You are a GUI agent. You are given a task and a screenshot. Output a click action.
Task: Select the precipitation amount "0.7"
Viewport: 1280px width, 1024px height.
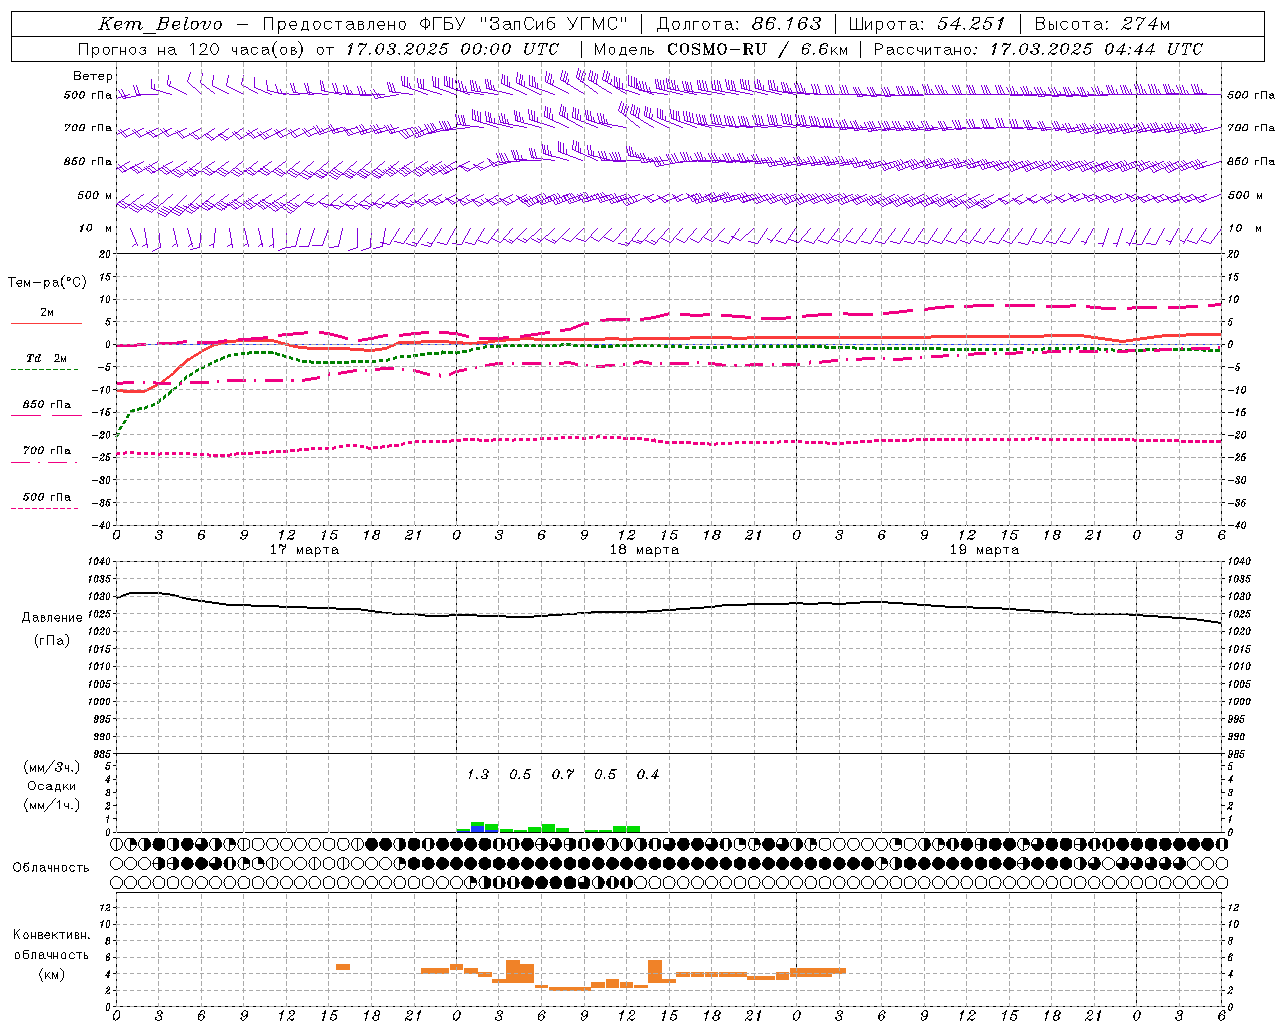click(563, 775)
